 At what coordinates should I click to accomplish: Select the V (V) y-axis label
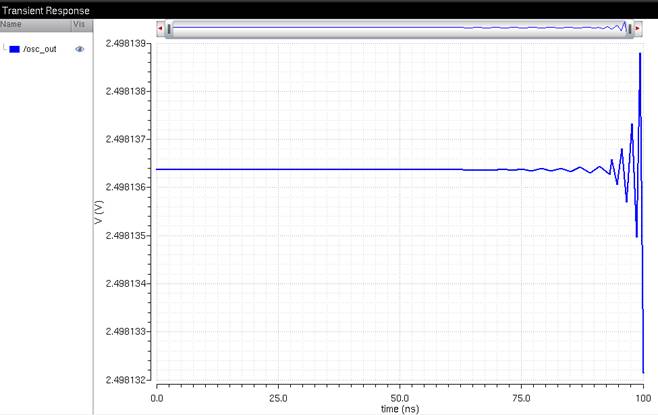pyautogui.click(x=98, y=212)
